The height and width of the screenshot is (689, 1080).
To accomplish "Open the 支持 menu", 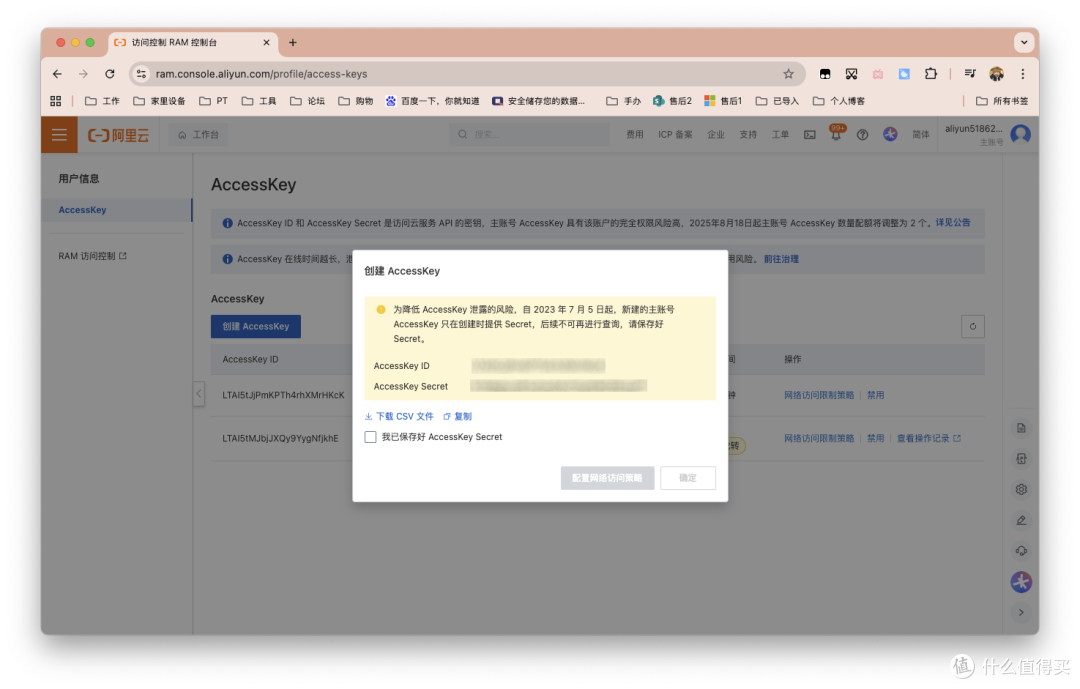I will [x=748, y=134].
